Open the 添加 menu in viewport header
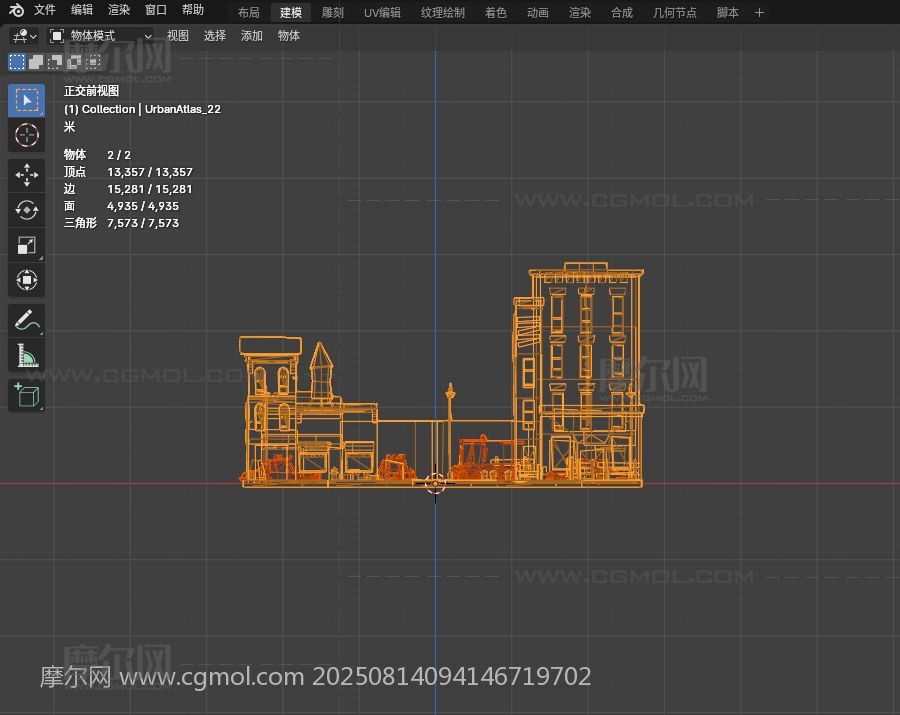 [x=252, y=36]
